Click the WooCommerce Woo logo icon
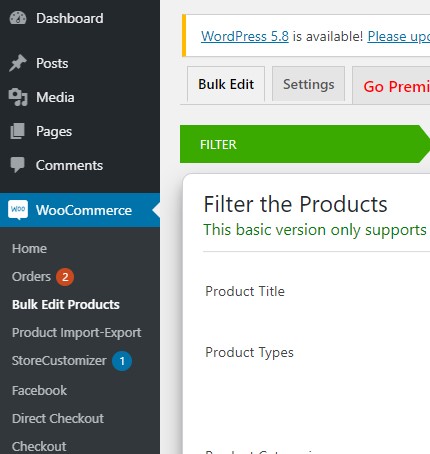Viewport: 430px width, 454px height. tap(18, 210)
